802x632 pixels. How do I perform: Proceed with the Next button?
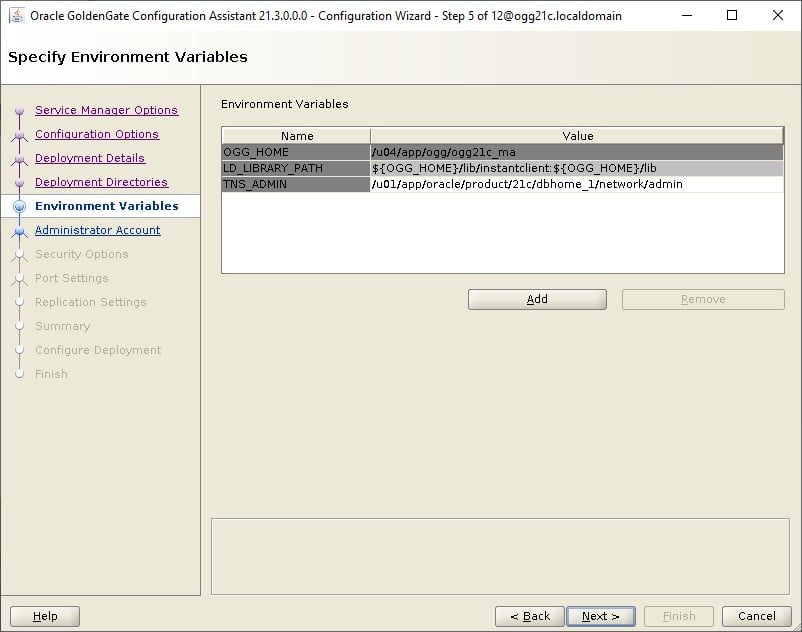click(601, 616)
